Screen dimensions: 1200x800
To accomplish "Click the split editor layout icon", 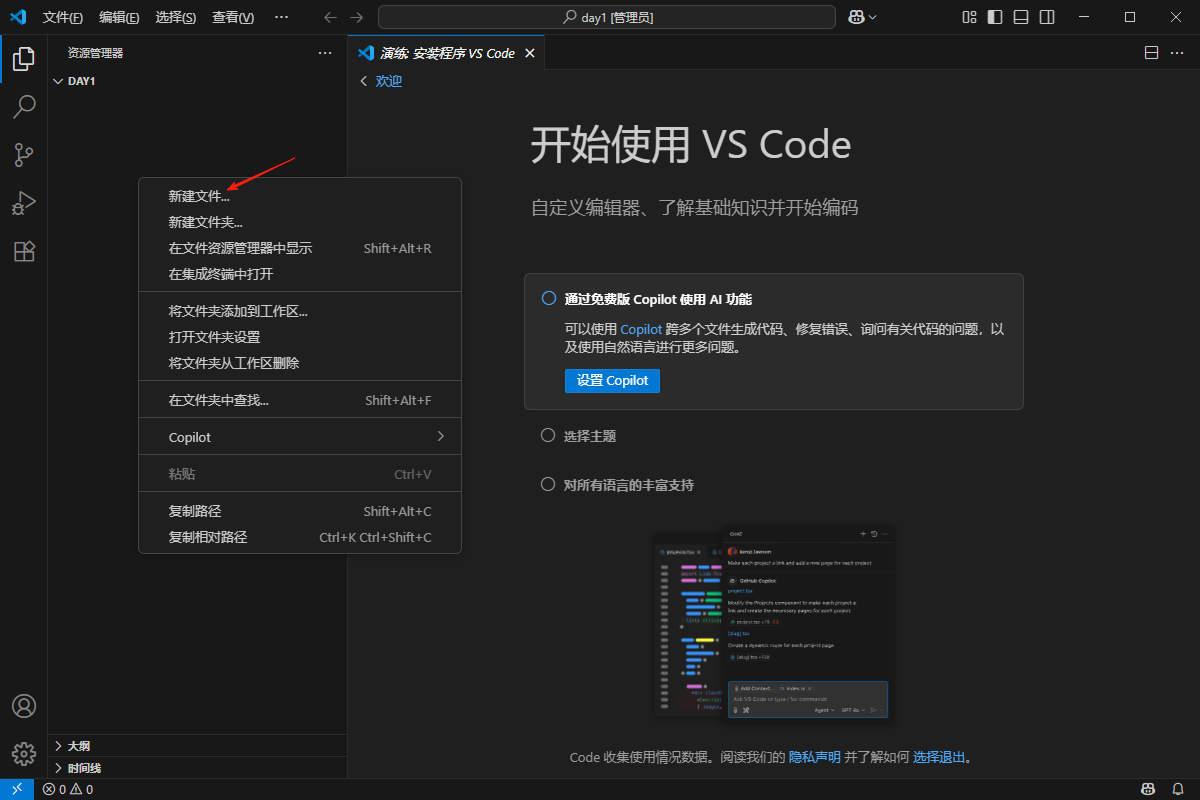I will pos(1151,53).
